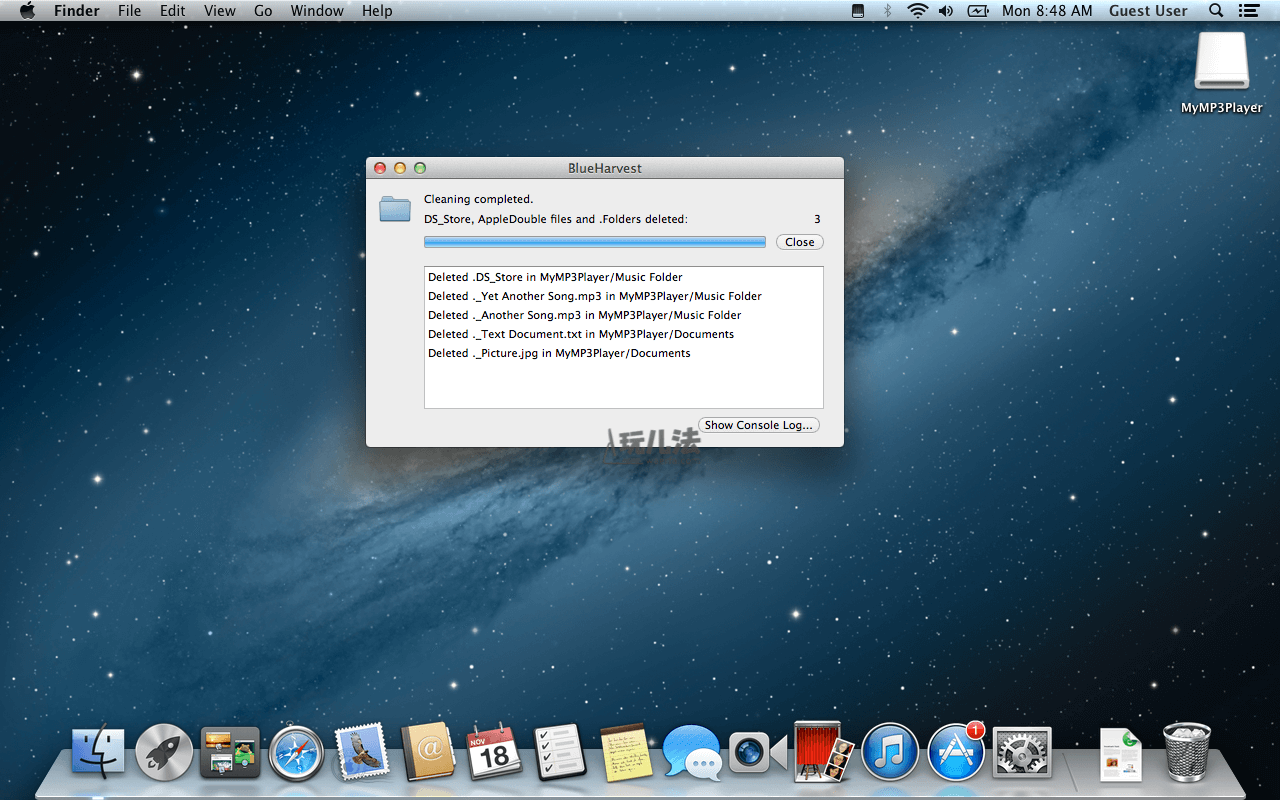Open the Guest User account menu
The height and width of the screenshot is (800, 1280).
tap(1148, 11)
